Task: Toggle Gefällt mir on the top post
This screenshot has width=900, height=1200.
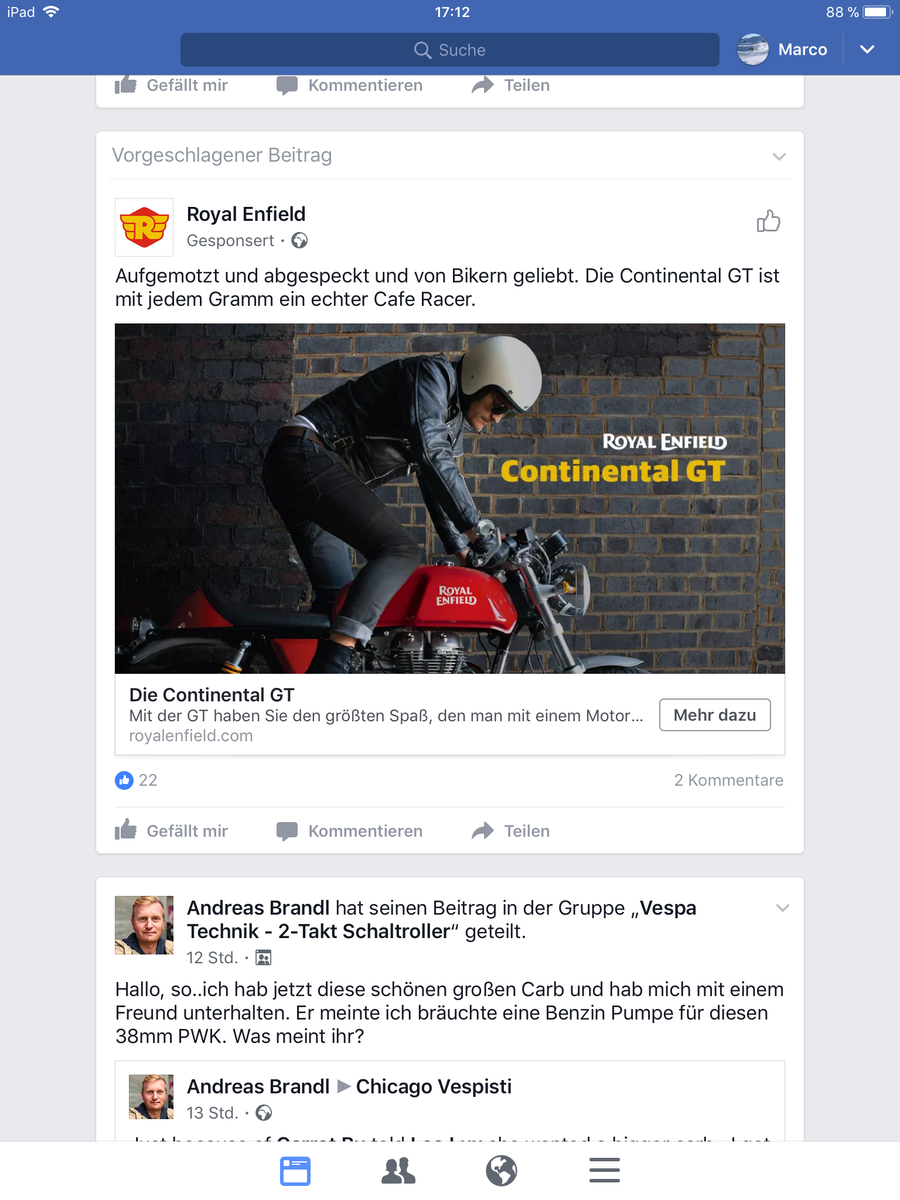Action: 172,86
